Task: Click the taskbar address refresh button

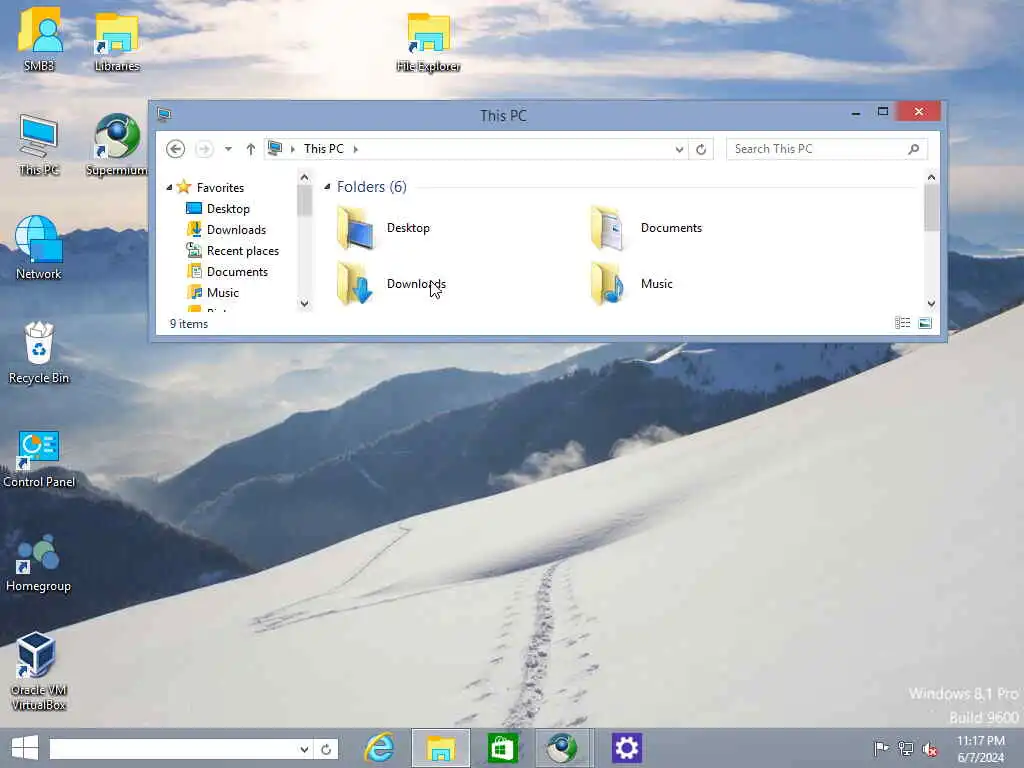Action: tap(326, 748)
